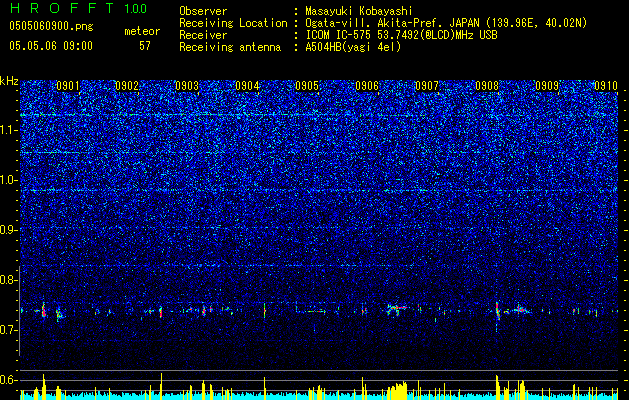Click the strong meteor echo just after 0908
The image size is (629, 400).
point(497,311)
